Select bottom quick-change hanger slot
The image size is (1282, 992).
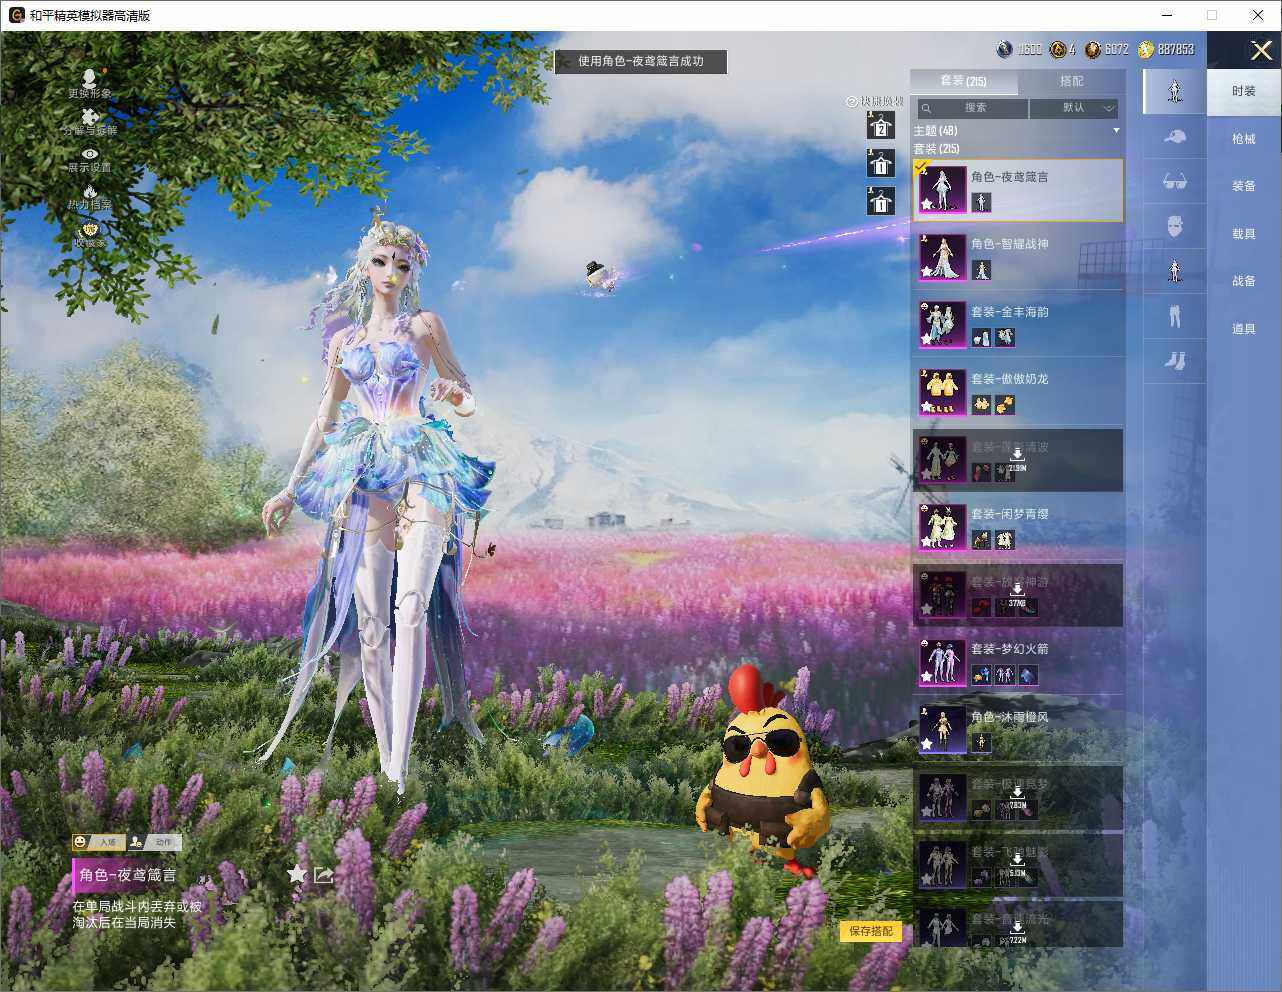pos(880,201)
